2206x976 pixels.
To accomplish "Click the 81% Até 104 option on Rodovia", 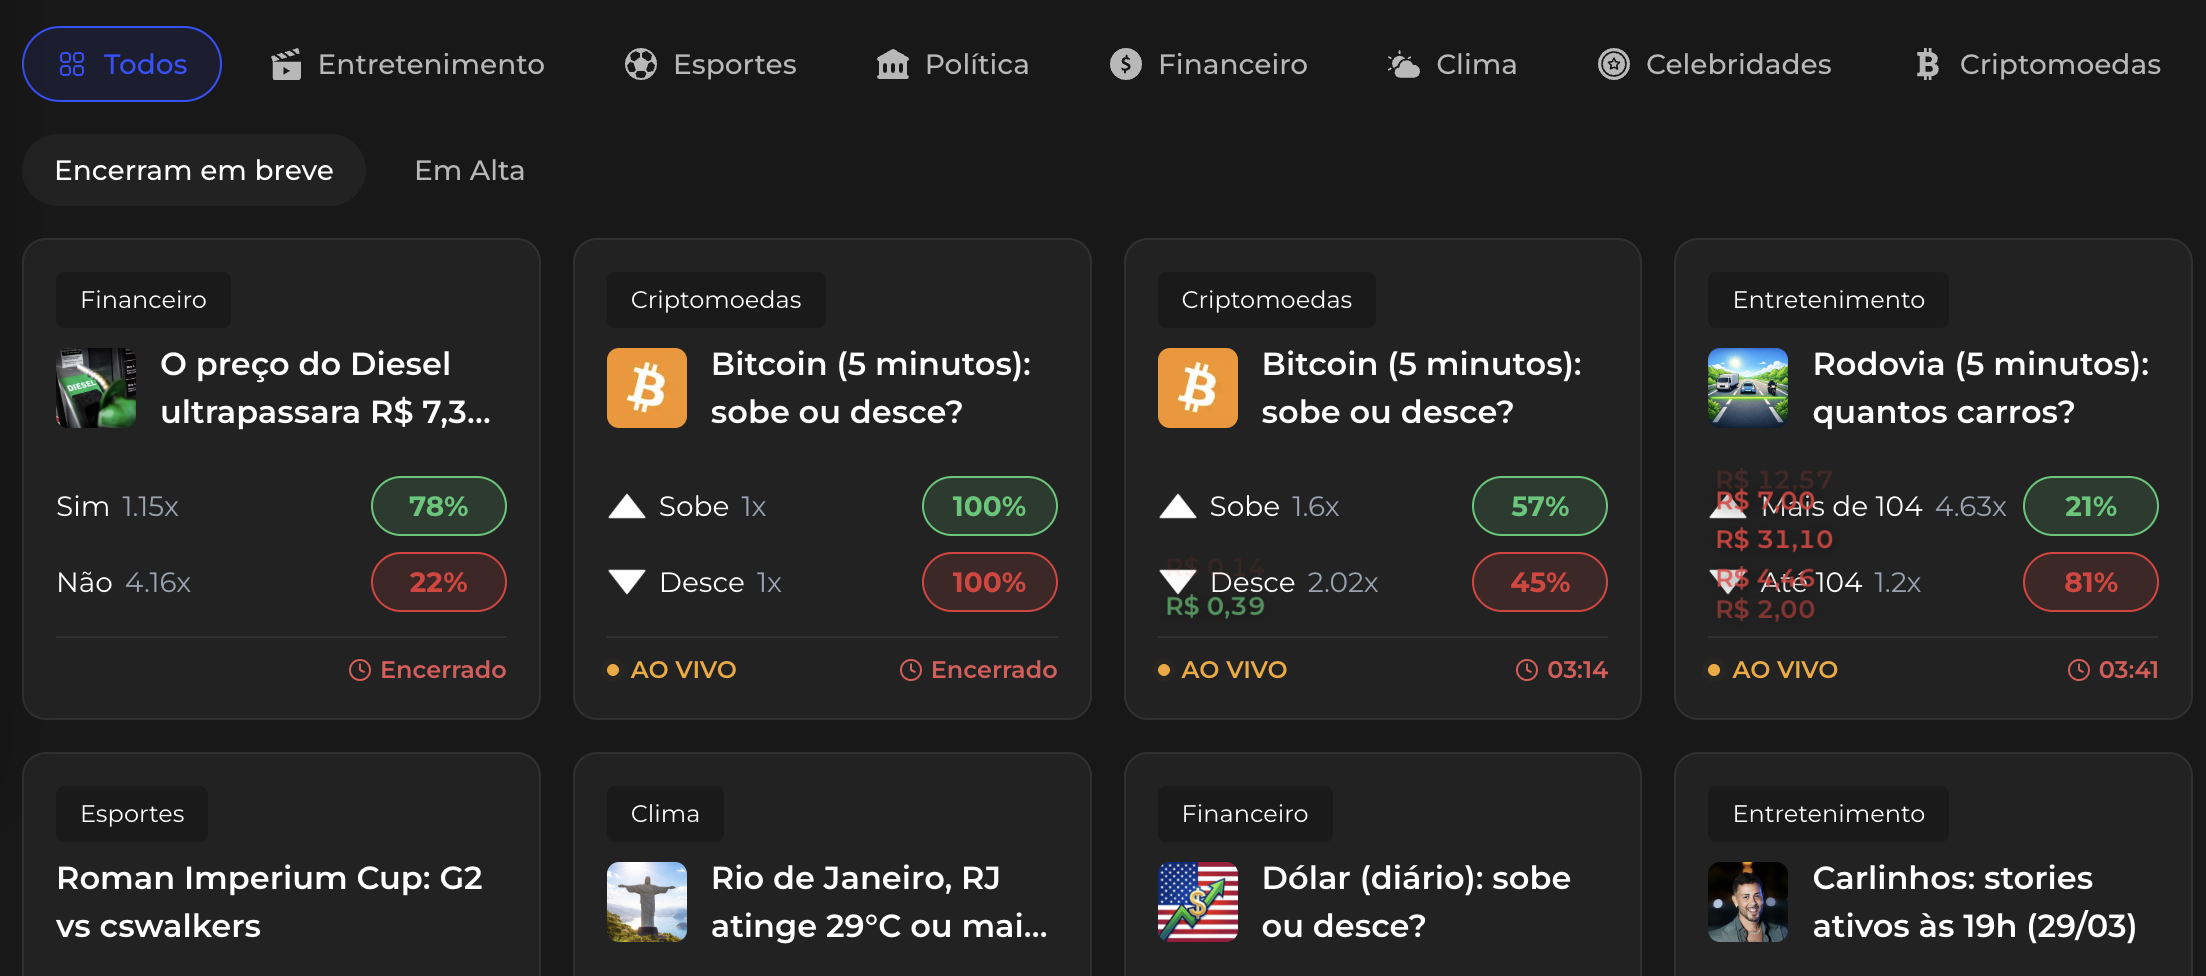I will 2090,582.
